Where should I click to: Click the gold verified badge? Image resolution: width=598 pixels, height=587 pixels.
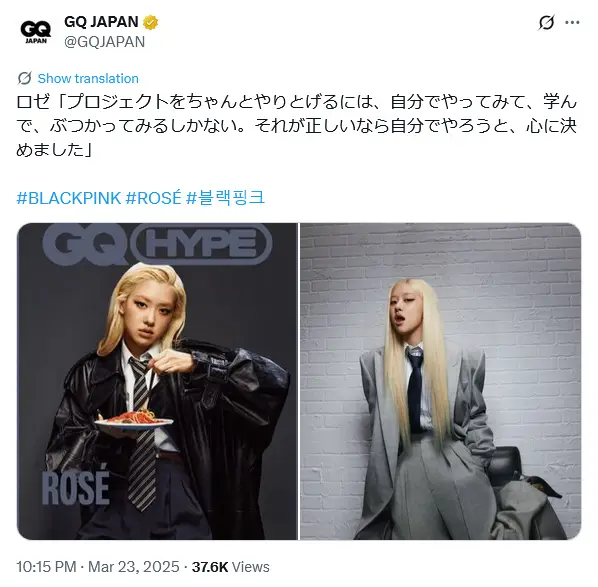(150, 22)
